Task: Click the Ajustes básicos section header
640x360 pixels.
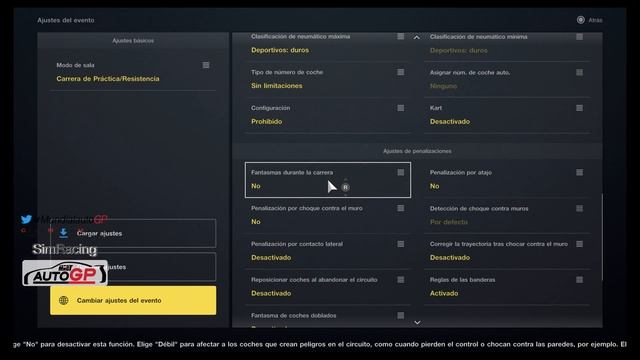Action: tap(133, 40)
